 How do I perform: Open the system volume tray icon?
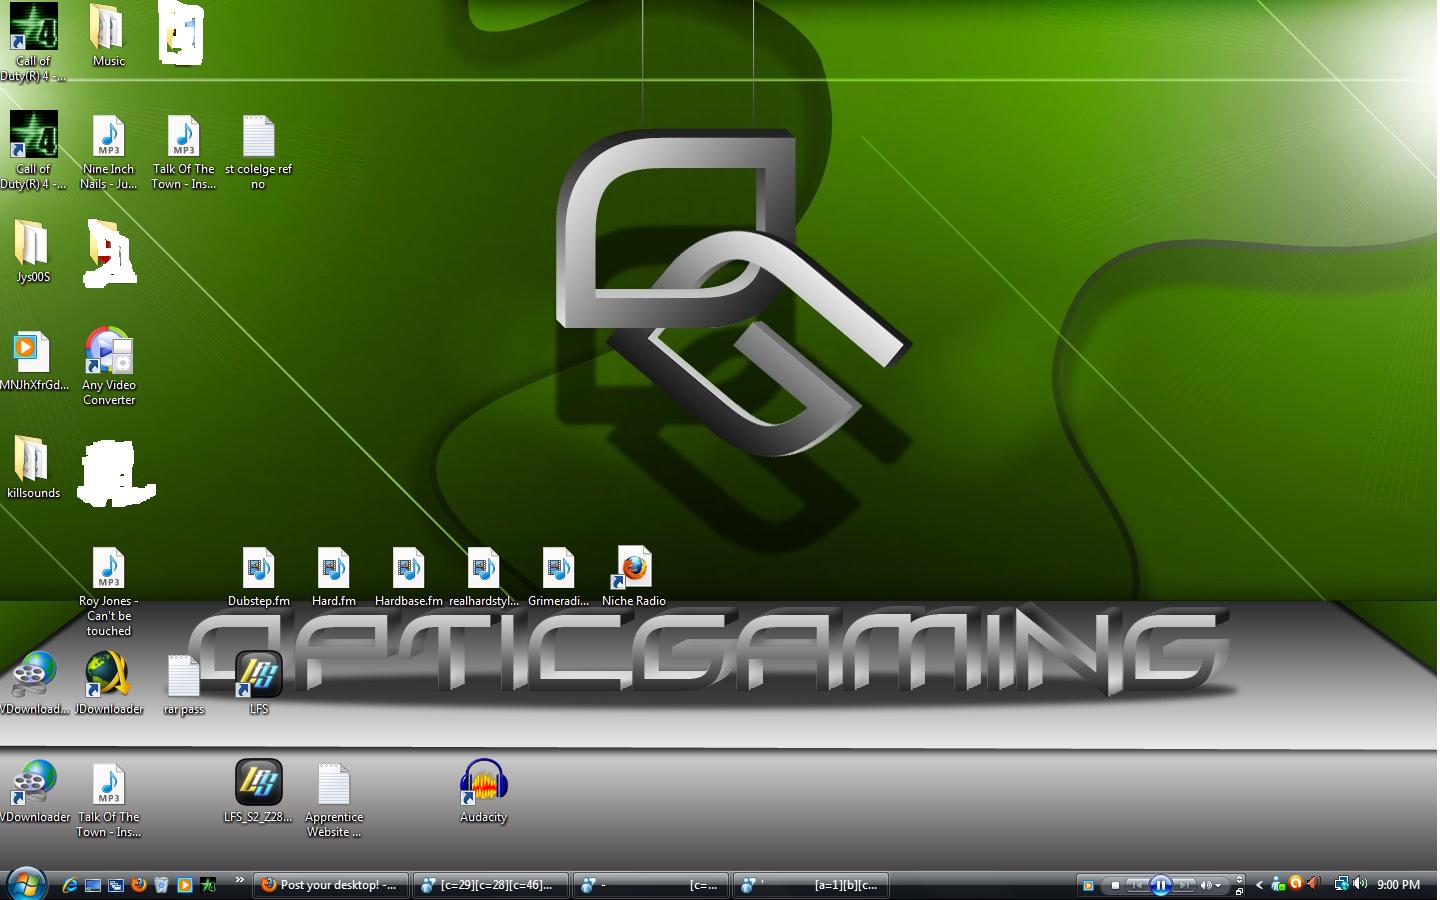[1360, 884]
